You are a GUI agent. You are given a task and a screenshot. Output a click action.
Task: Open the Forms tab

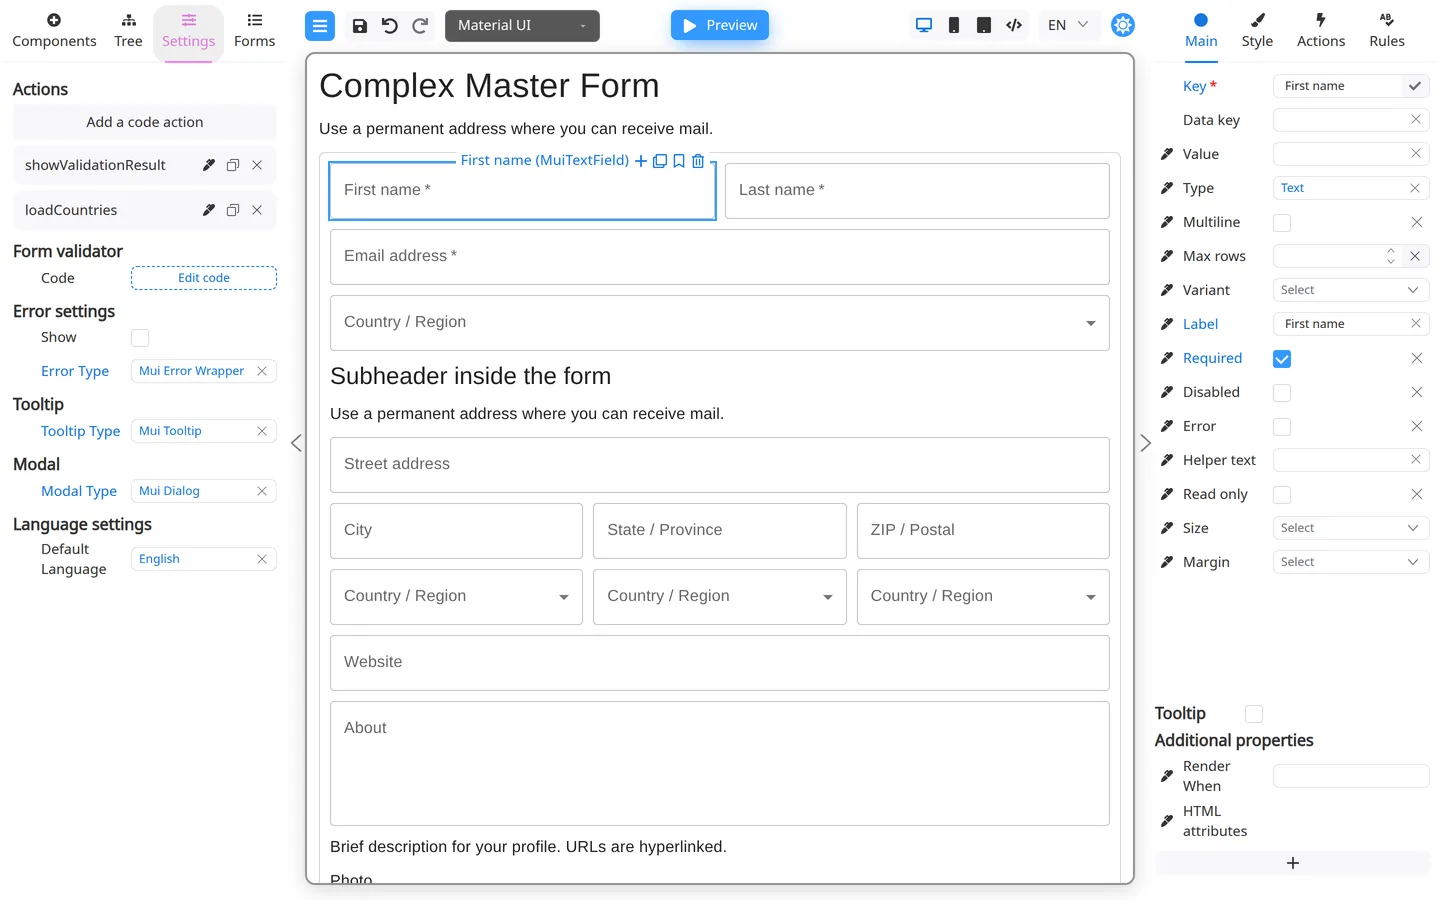pos(254,31)
